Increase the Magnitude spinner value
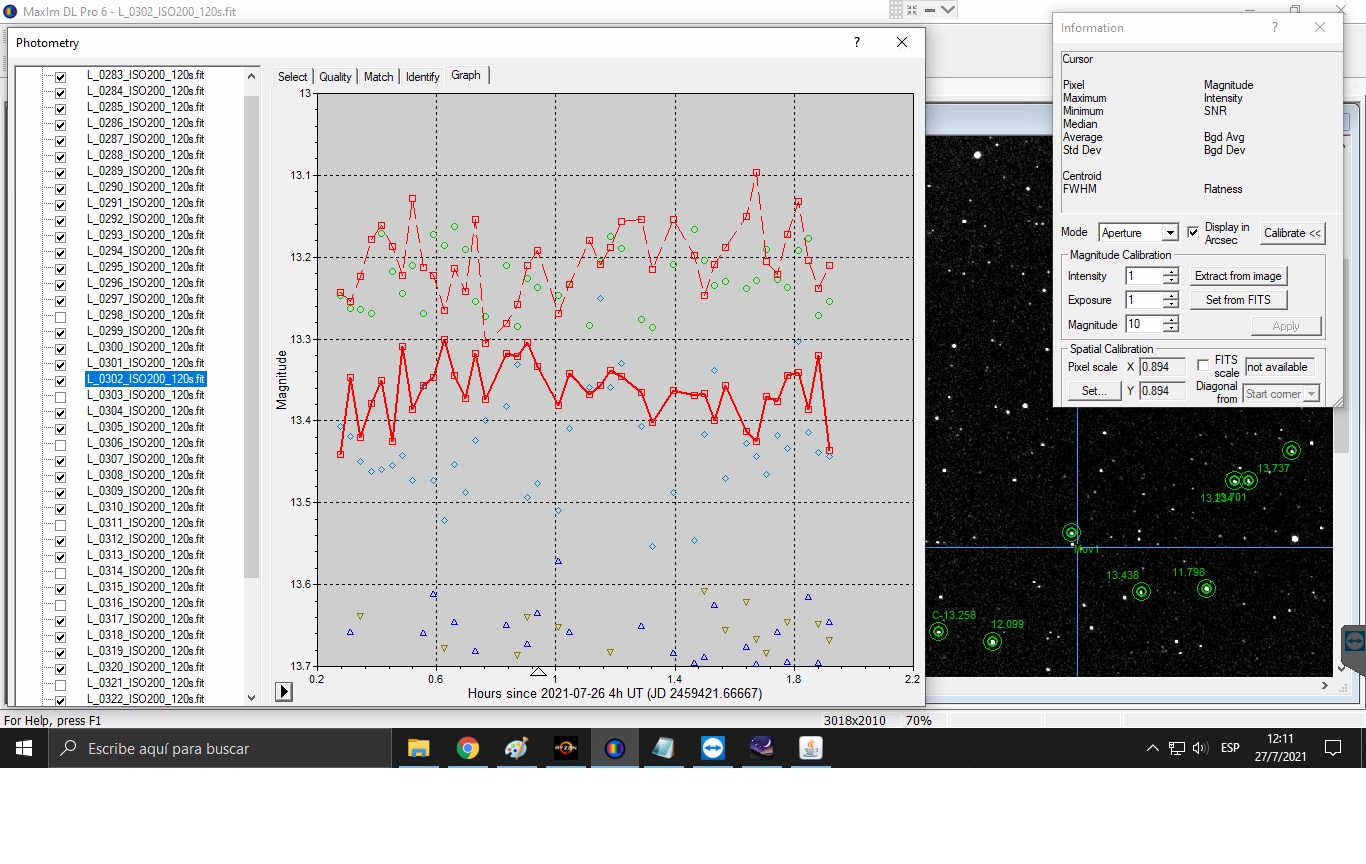Image resolution: width=1366 pixels, height=864 pixels. tap(1171, 320)
